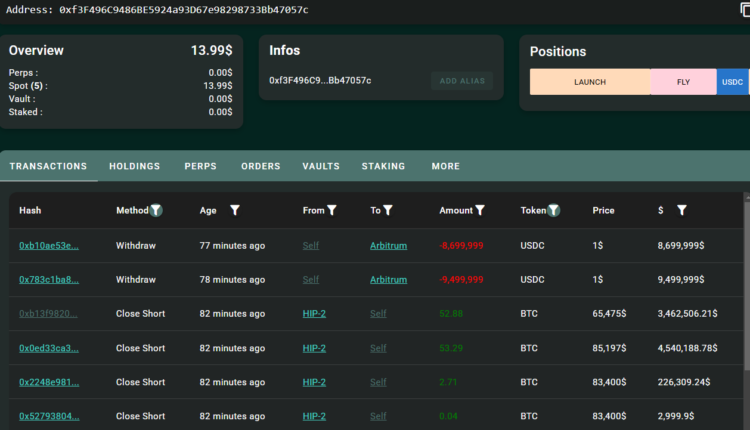The height and width of the screenshot is (430, 750).
Task: Click Arbitrum link in the first row
Action: coord(388,245)
